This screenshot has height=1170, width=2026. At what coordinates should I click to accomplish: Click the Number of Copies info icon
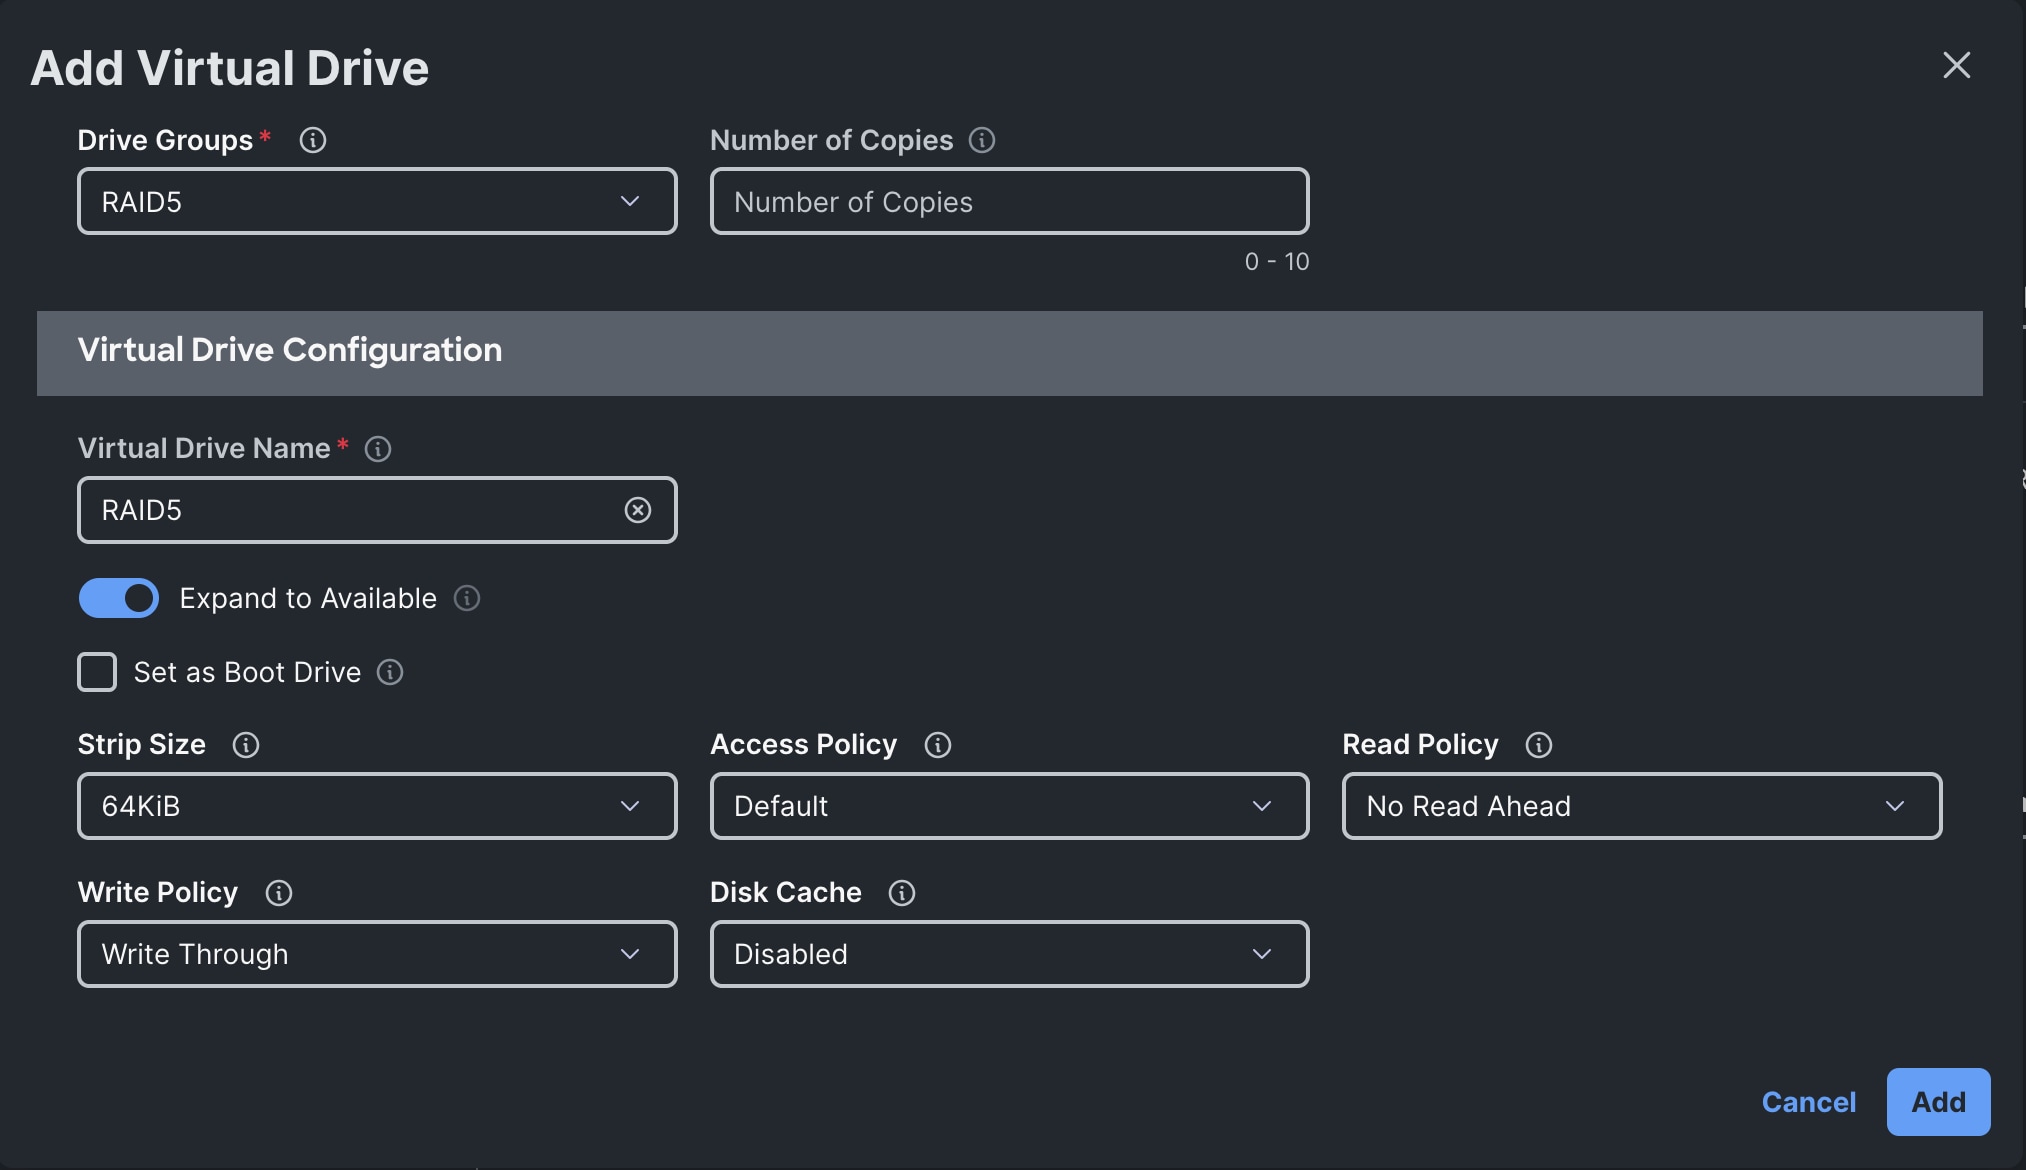pyautogui.click(x=983, y=140)
